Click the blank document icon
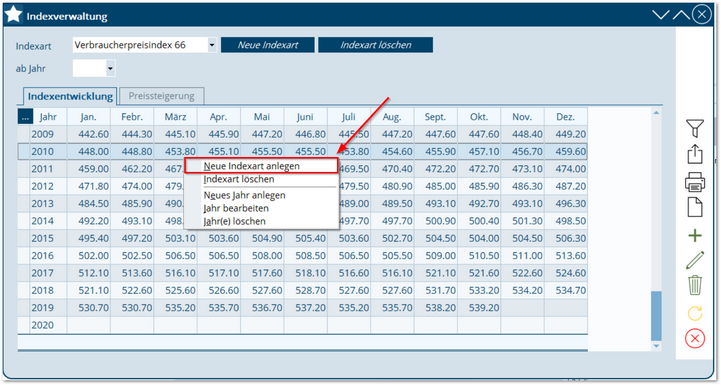The image size is (721, 385). pos(695,207)
